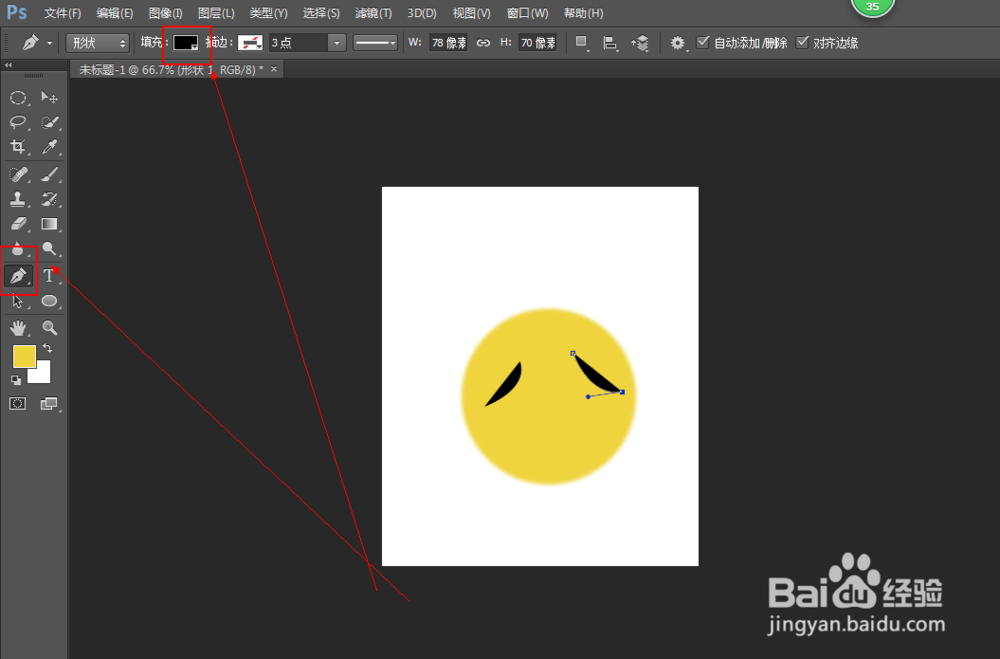Open path arrangement options
The height and width of the screenshot is (659, 1000).
(x=640, y=43)
